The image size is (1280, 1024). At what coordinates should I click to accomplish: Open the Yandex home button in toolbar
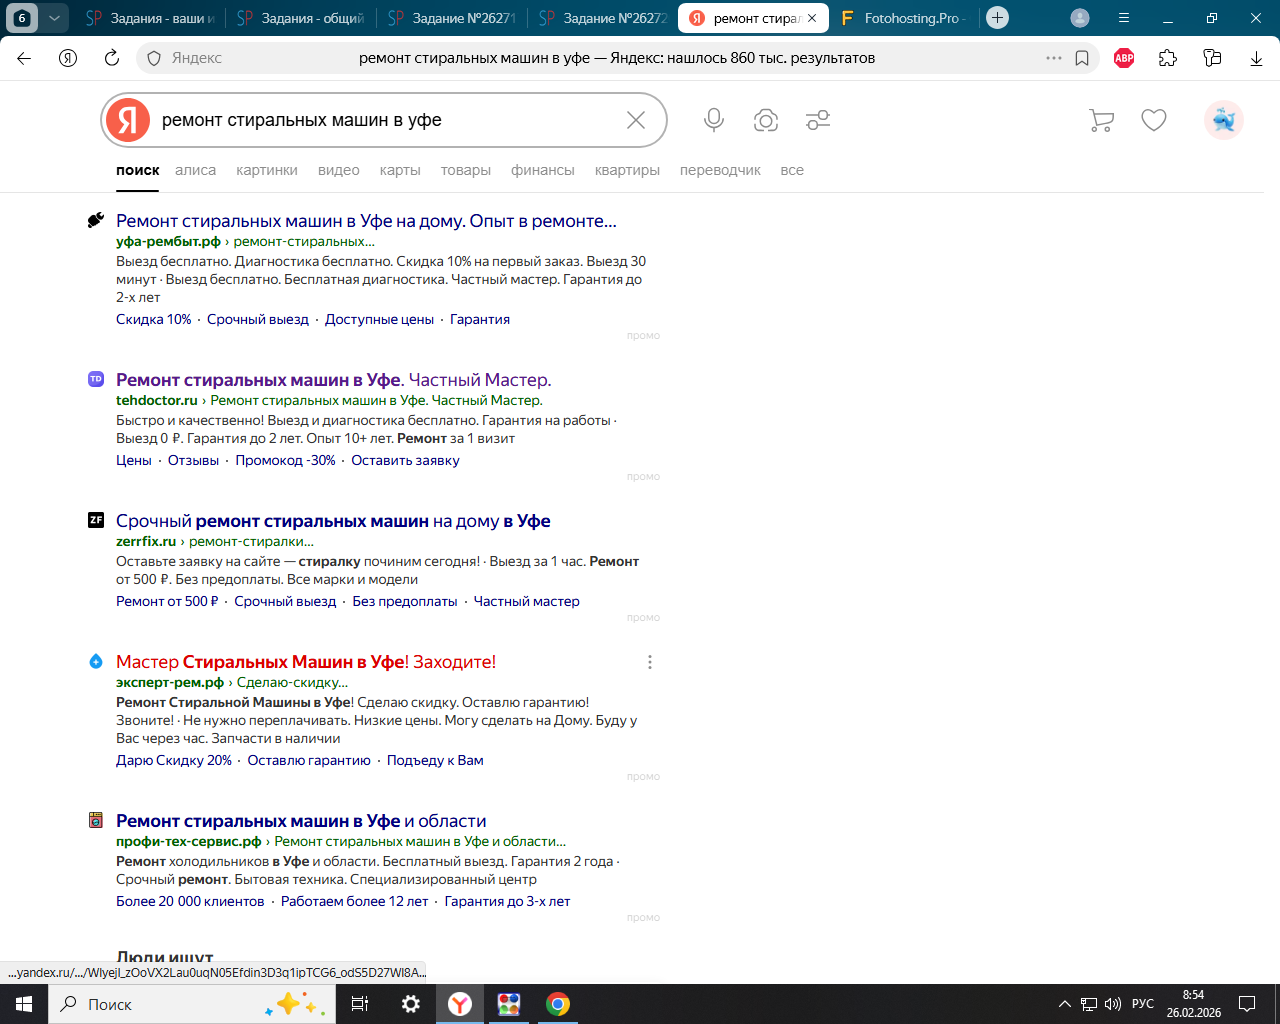point(68,58)
